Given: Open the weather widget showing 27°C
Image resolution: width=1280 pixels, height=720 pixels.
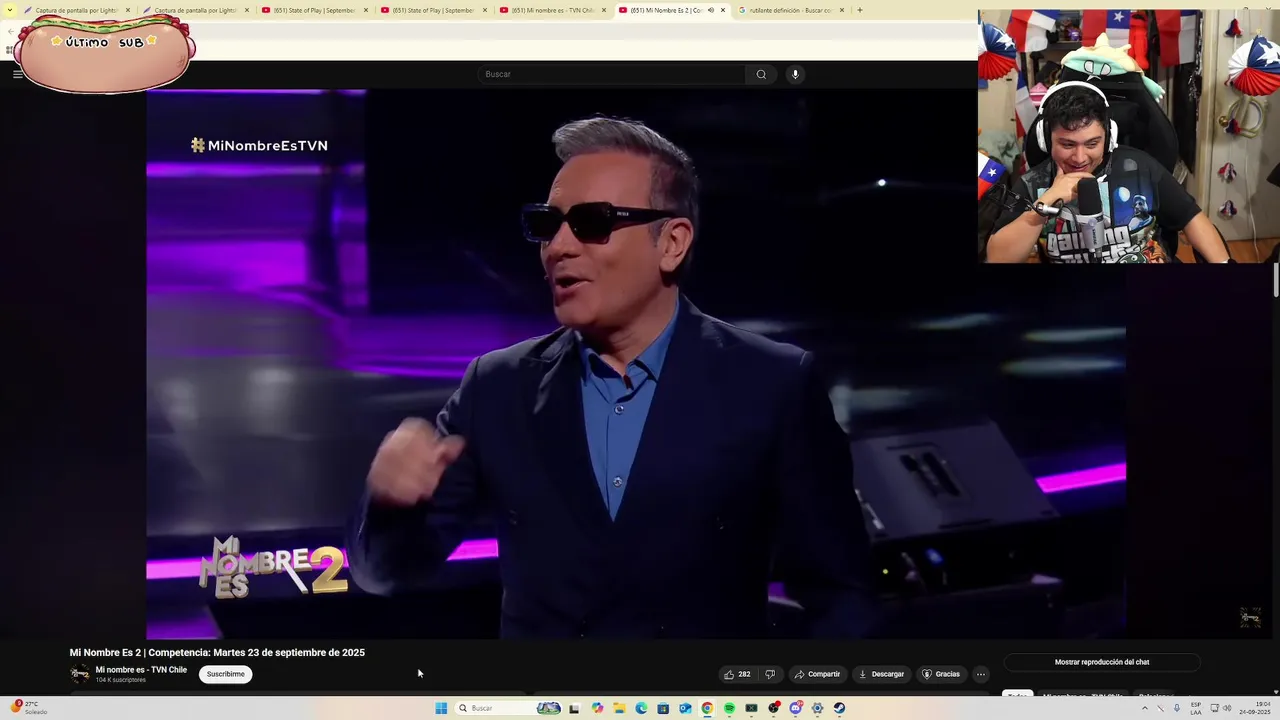Looking at the screenshot, I should pyautogui.click(x=28, y=708).
